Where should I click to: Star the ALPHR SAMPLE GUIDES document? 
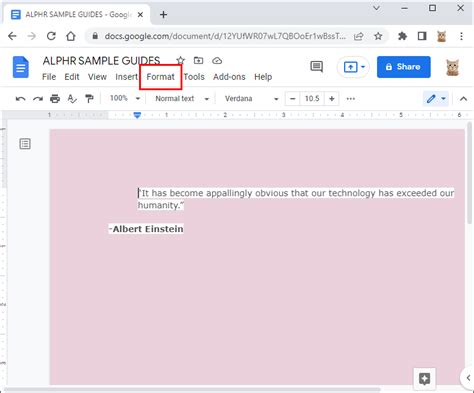point(180,61)
